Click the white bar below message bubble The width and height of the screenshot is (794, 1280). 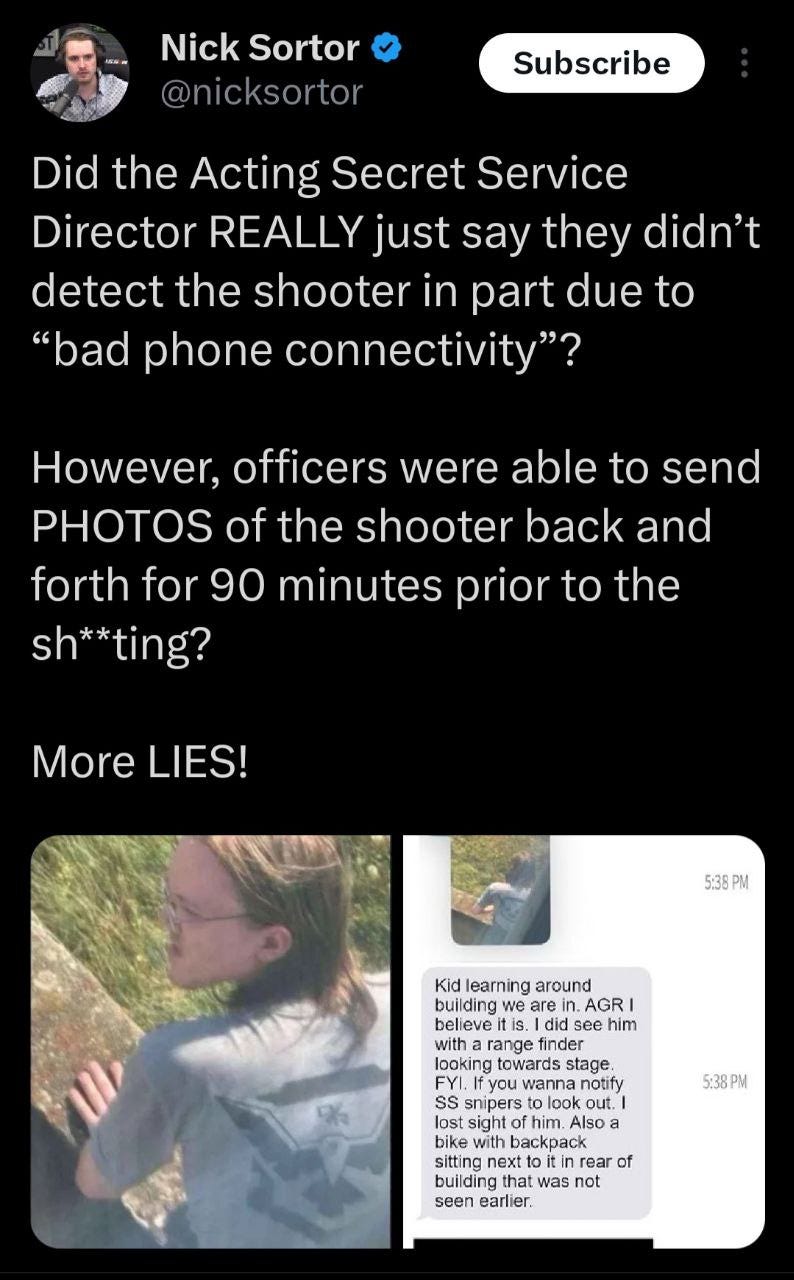tap(533, 1244)
